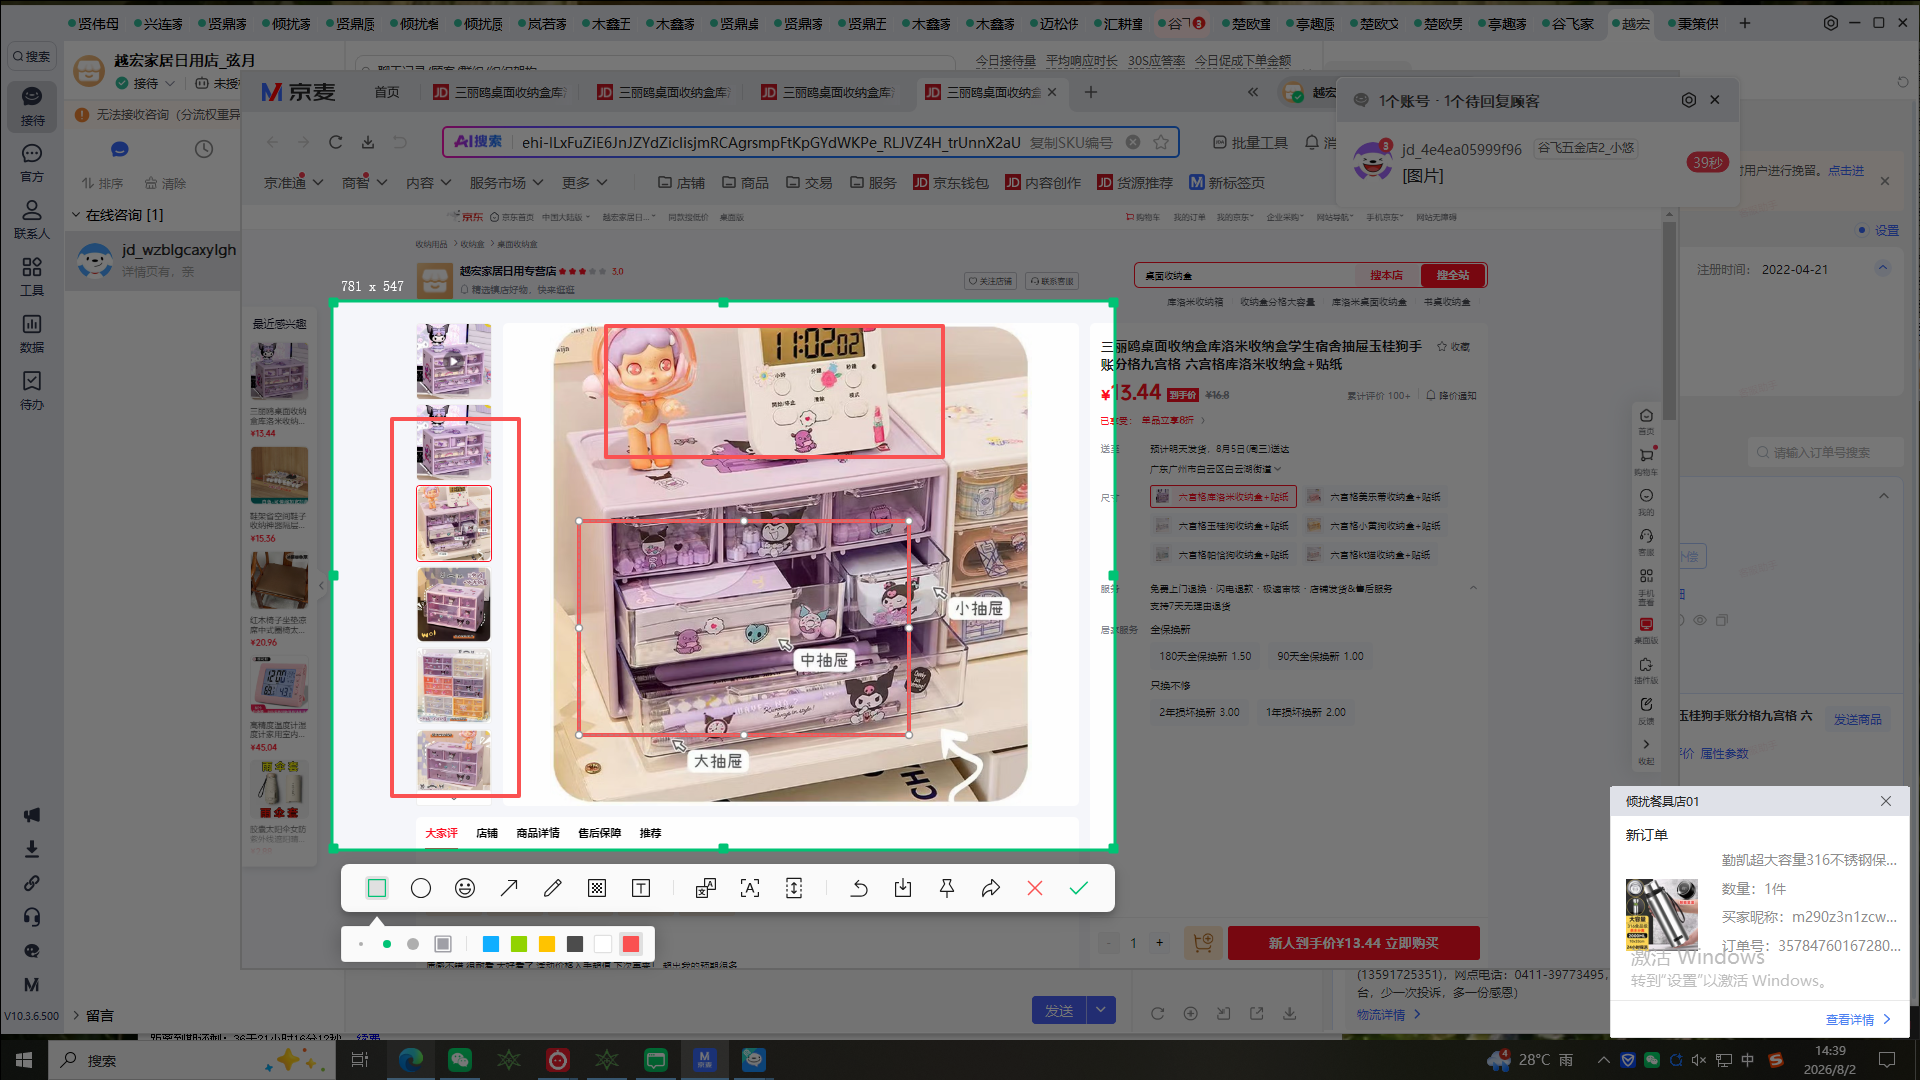The image size is (1920, 1080).
Task: Select the 六宫格玉桂狗收纳盒+贴纸 option
Action: [x=1222, y=526]
